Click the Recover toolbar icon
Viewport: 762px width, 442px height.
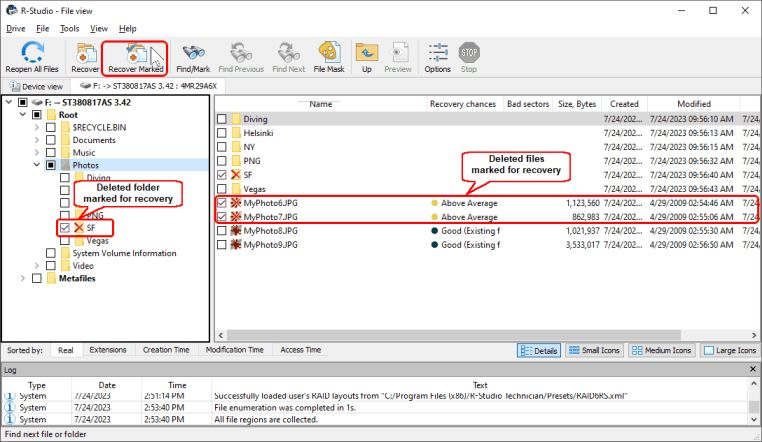86,52
